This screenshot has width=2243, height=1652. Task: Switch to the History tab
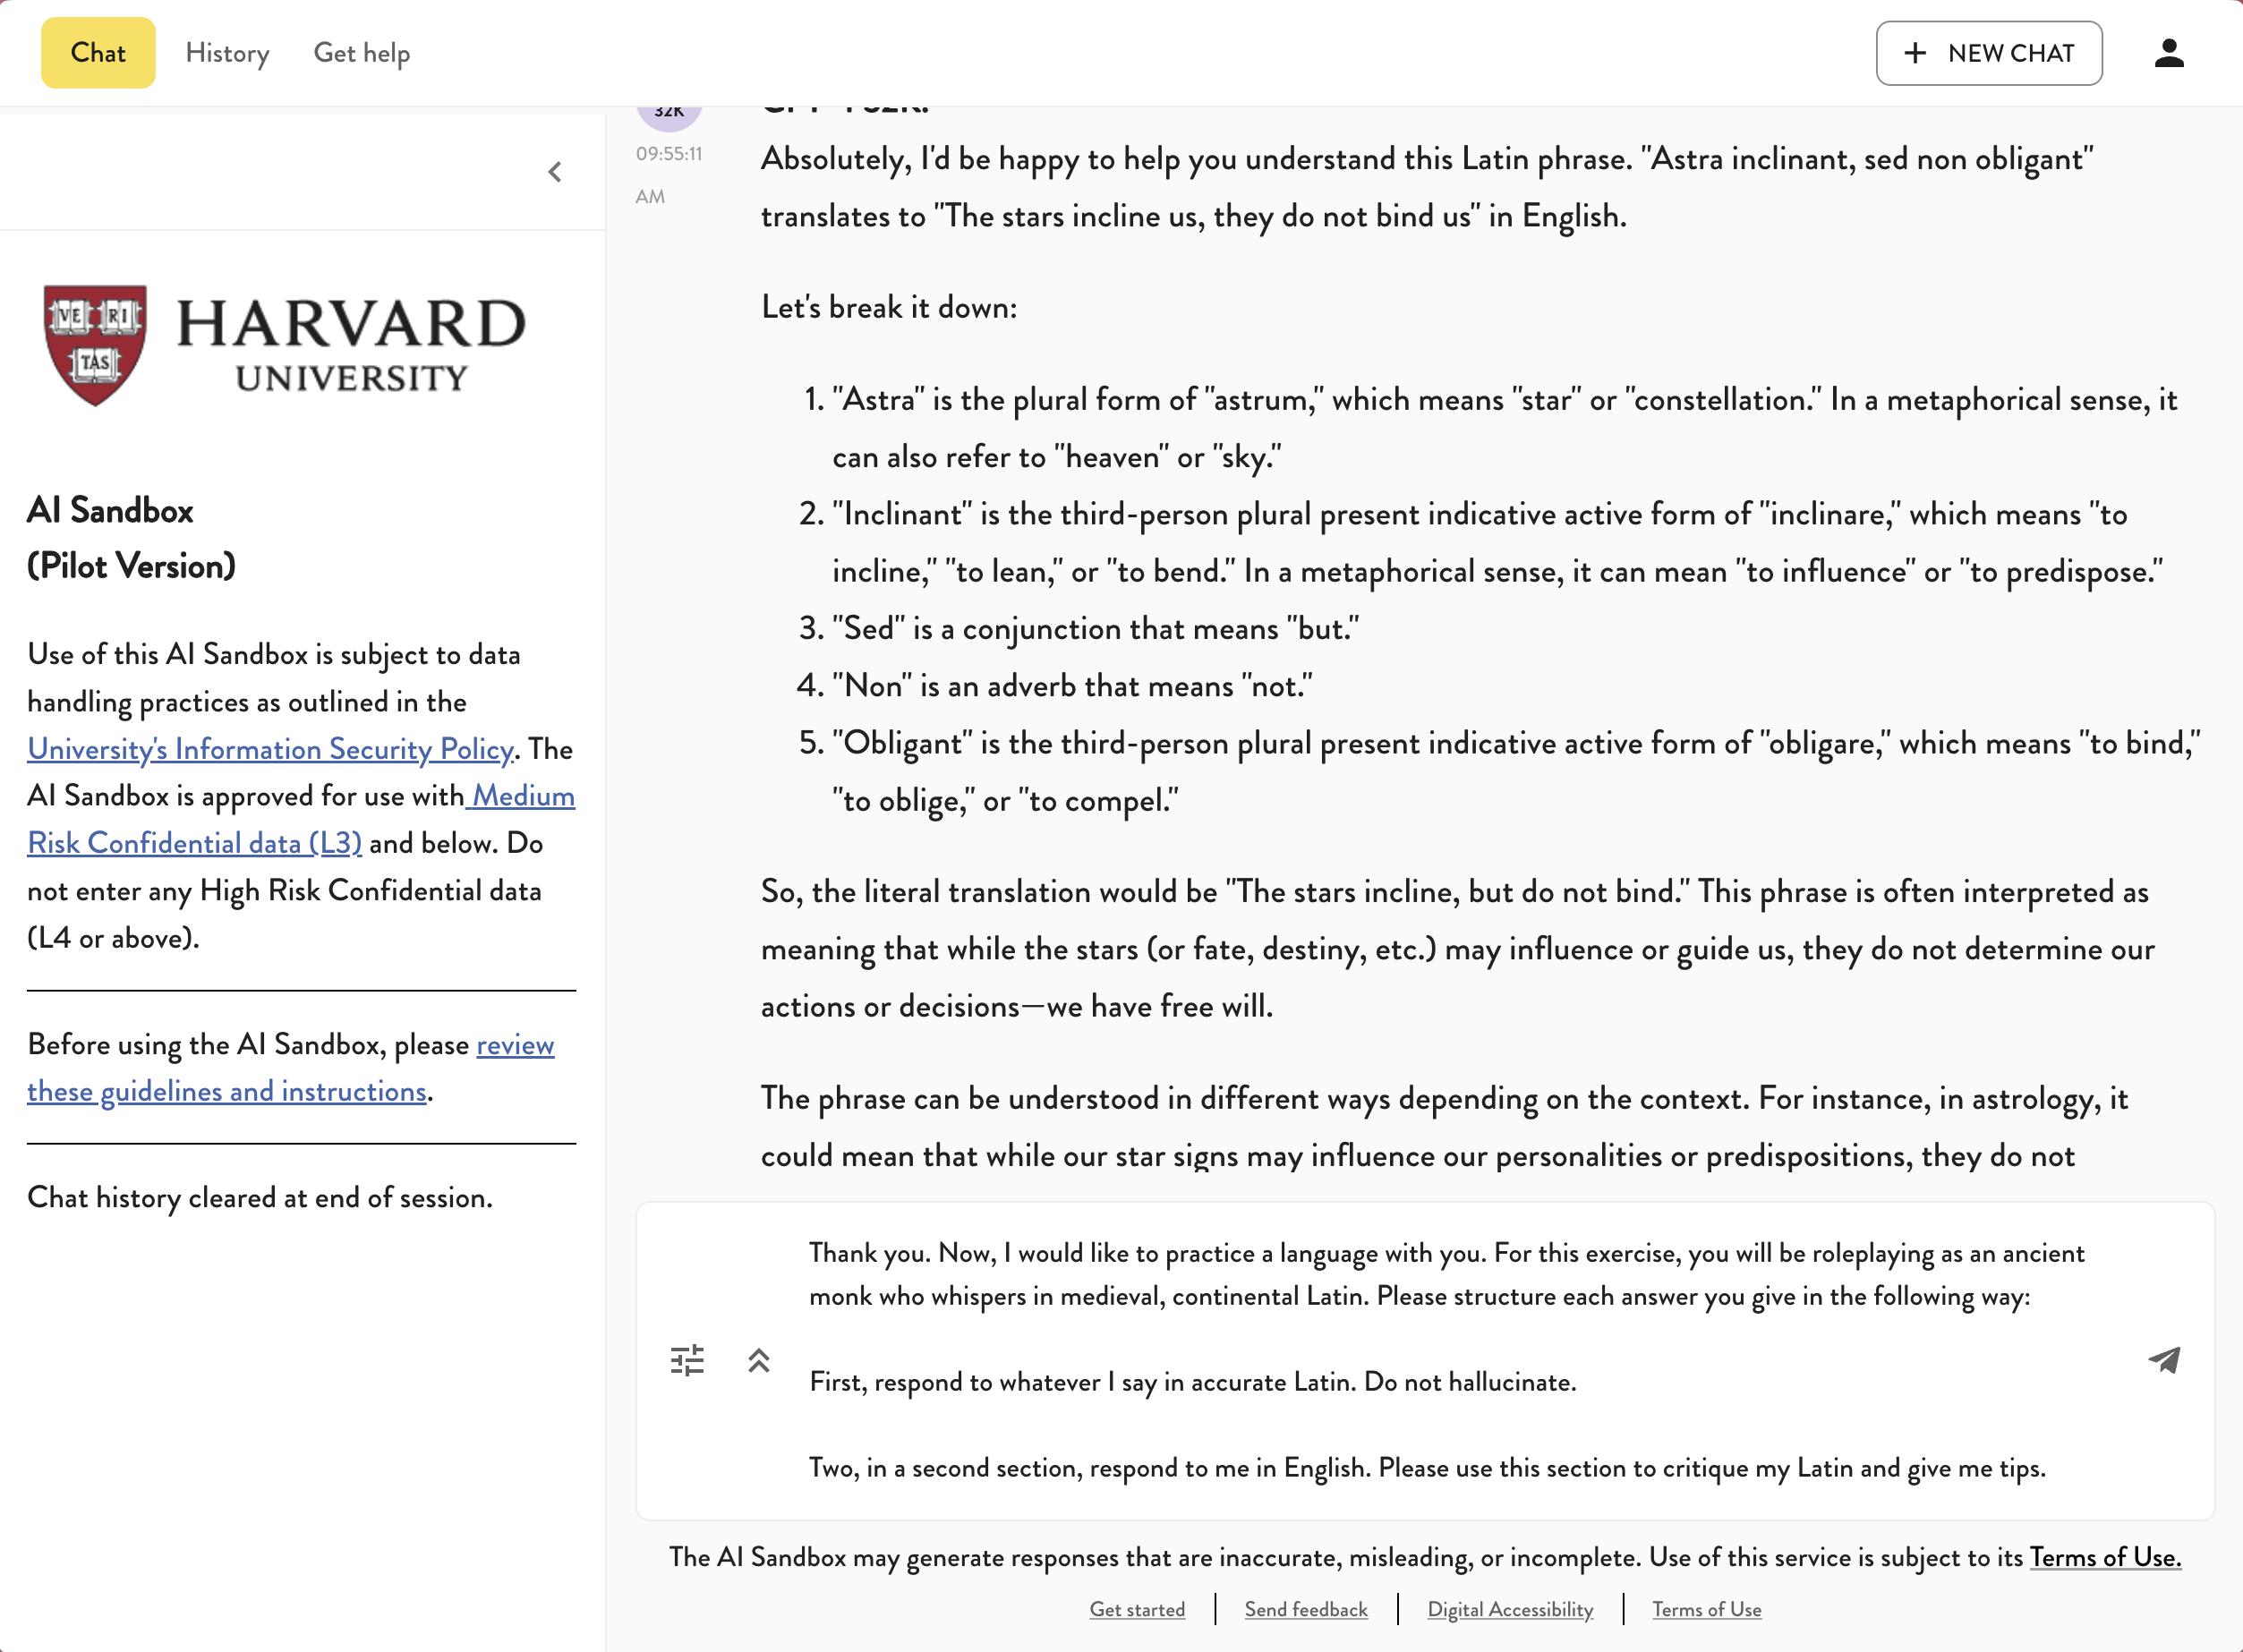point(227,53)
